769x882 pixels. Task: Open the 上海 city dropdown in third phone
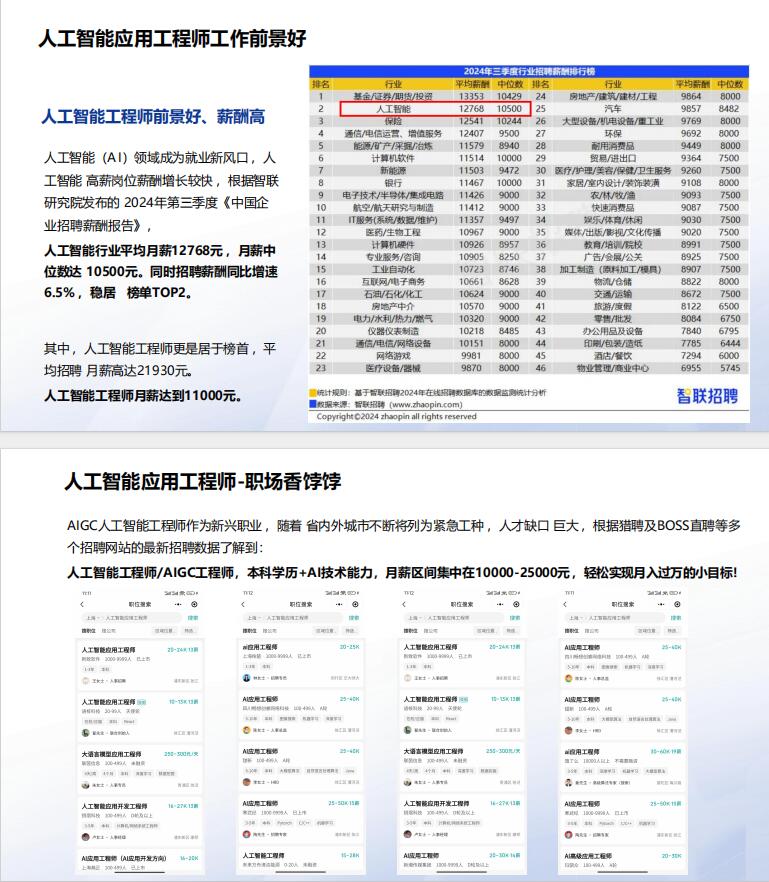point(411,618)
